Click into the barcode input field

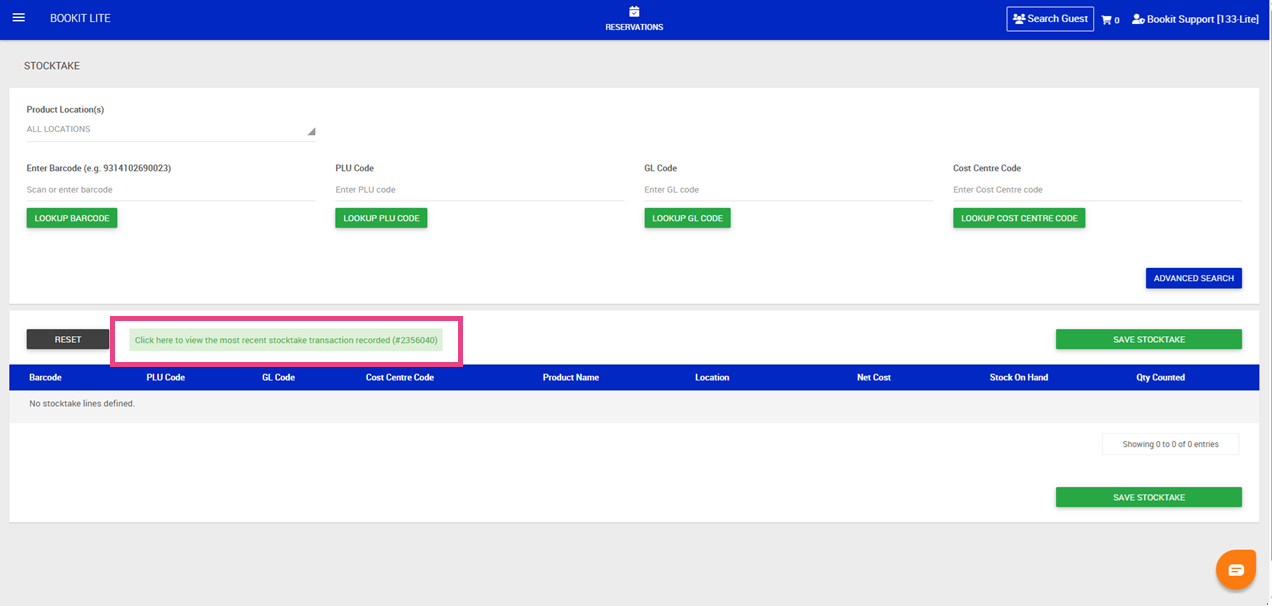point(171,190)
